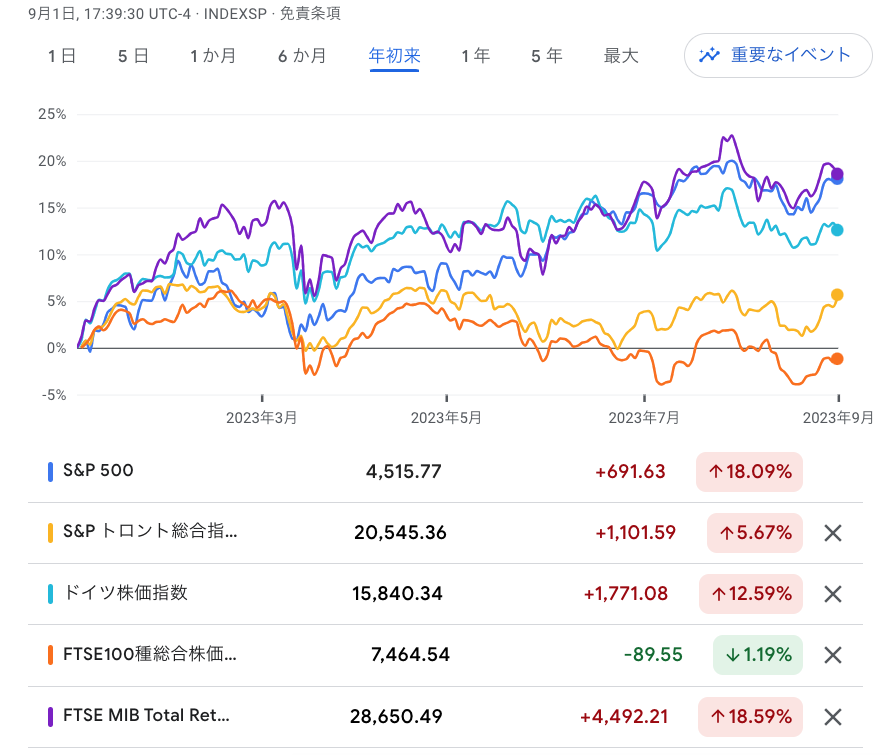Click the purple end-point dot on chart

click(837, 174)
